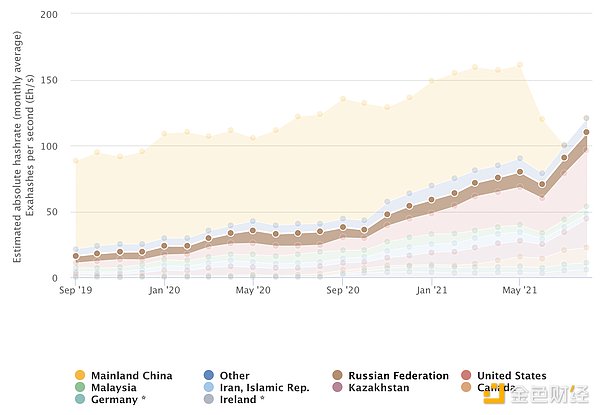Click the yellow Mainland China legend dot
The width and height of the screenshot is (600, 415).
tap(80, 376)
